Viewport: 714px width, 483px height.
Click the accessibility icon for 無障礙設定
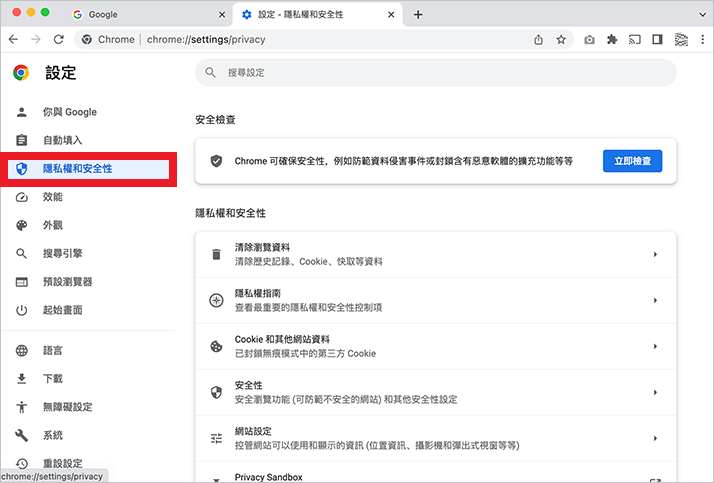(x=21, y=407)
